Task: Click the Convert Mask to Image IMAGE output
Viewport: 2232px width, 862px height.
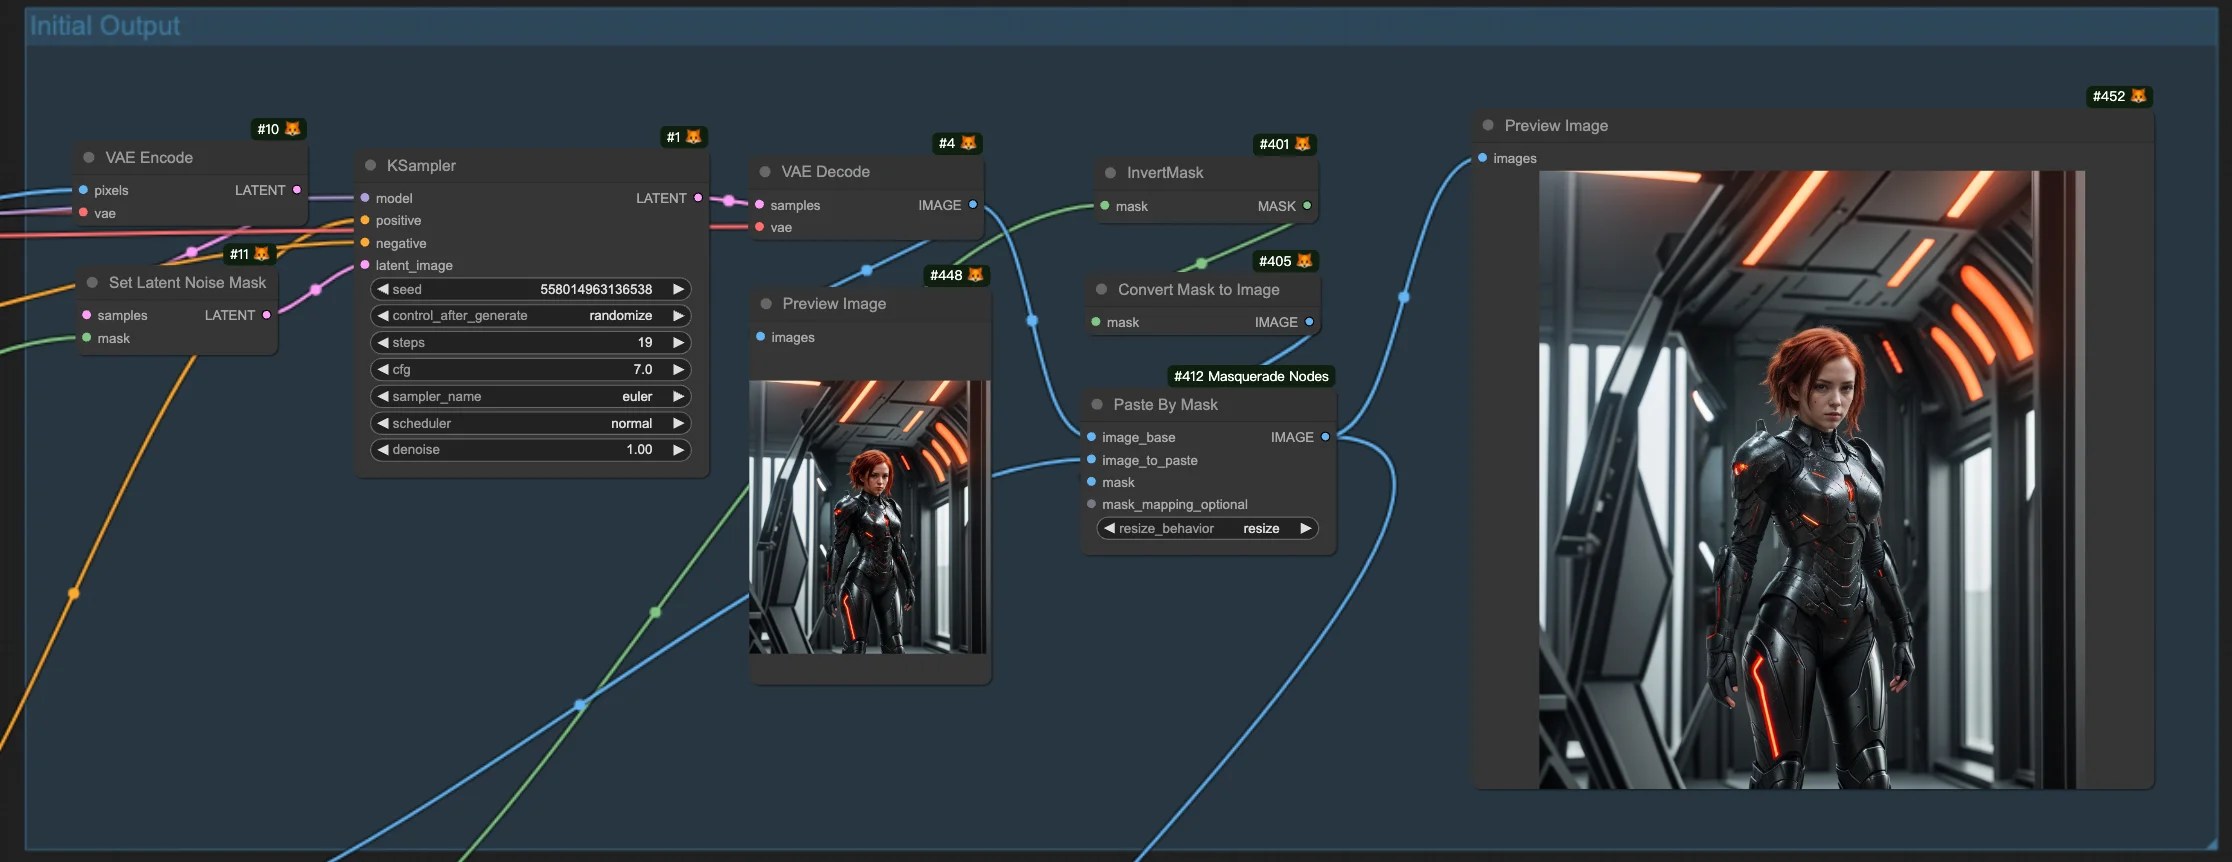Action: pos(1309,322)
